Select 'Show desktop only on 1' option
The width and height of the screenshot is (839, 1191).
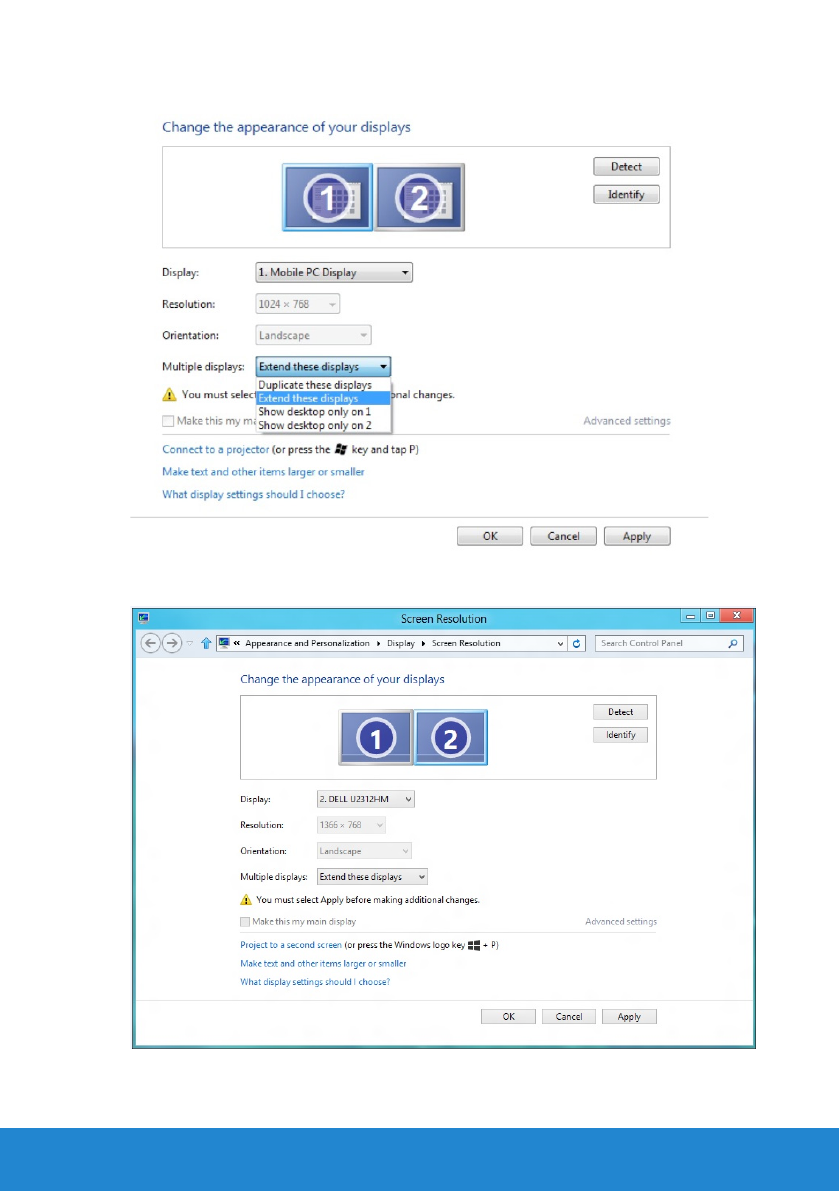point(314,411)
